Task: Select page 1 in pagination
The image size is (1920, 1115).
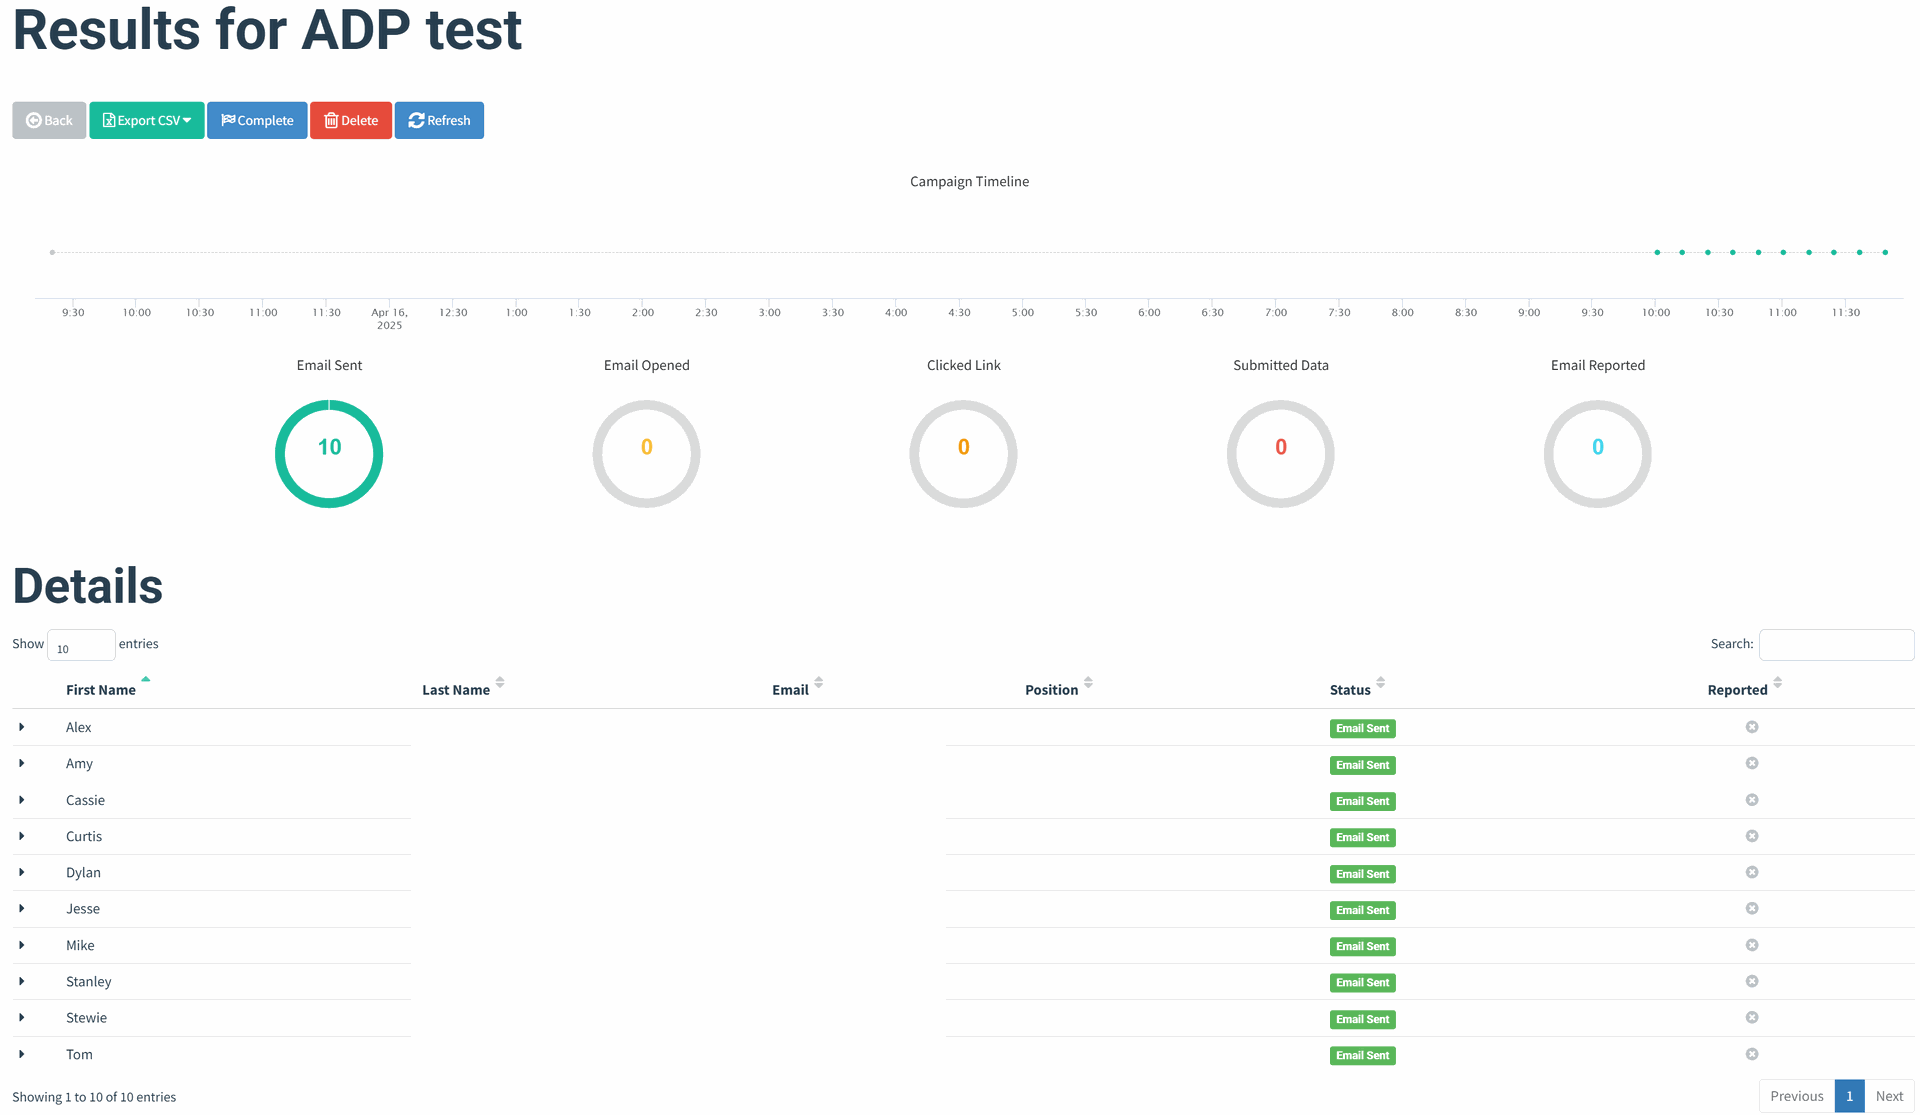Action: click(x=1849, y=1096)
